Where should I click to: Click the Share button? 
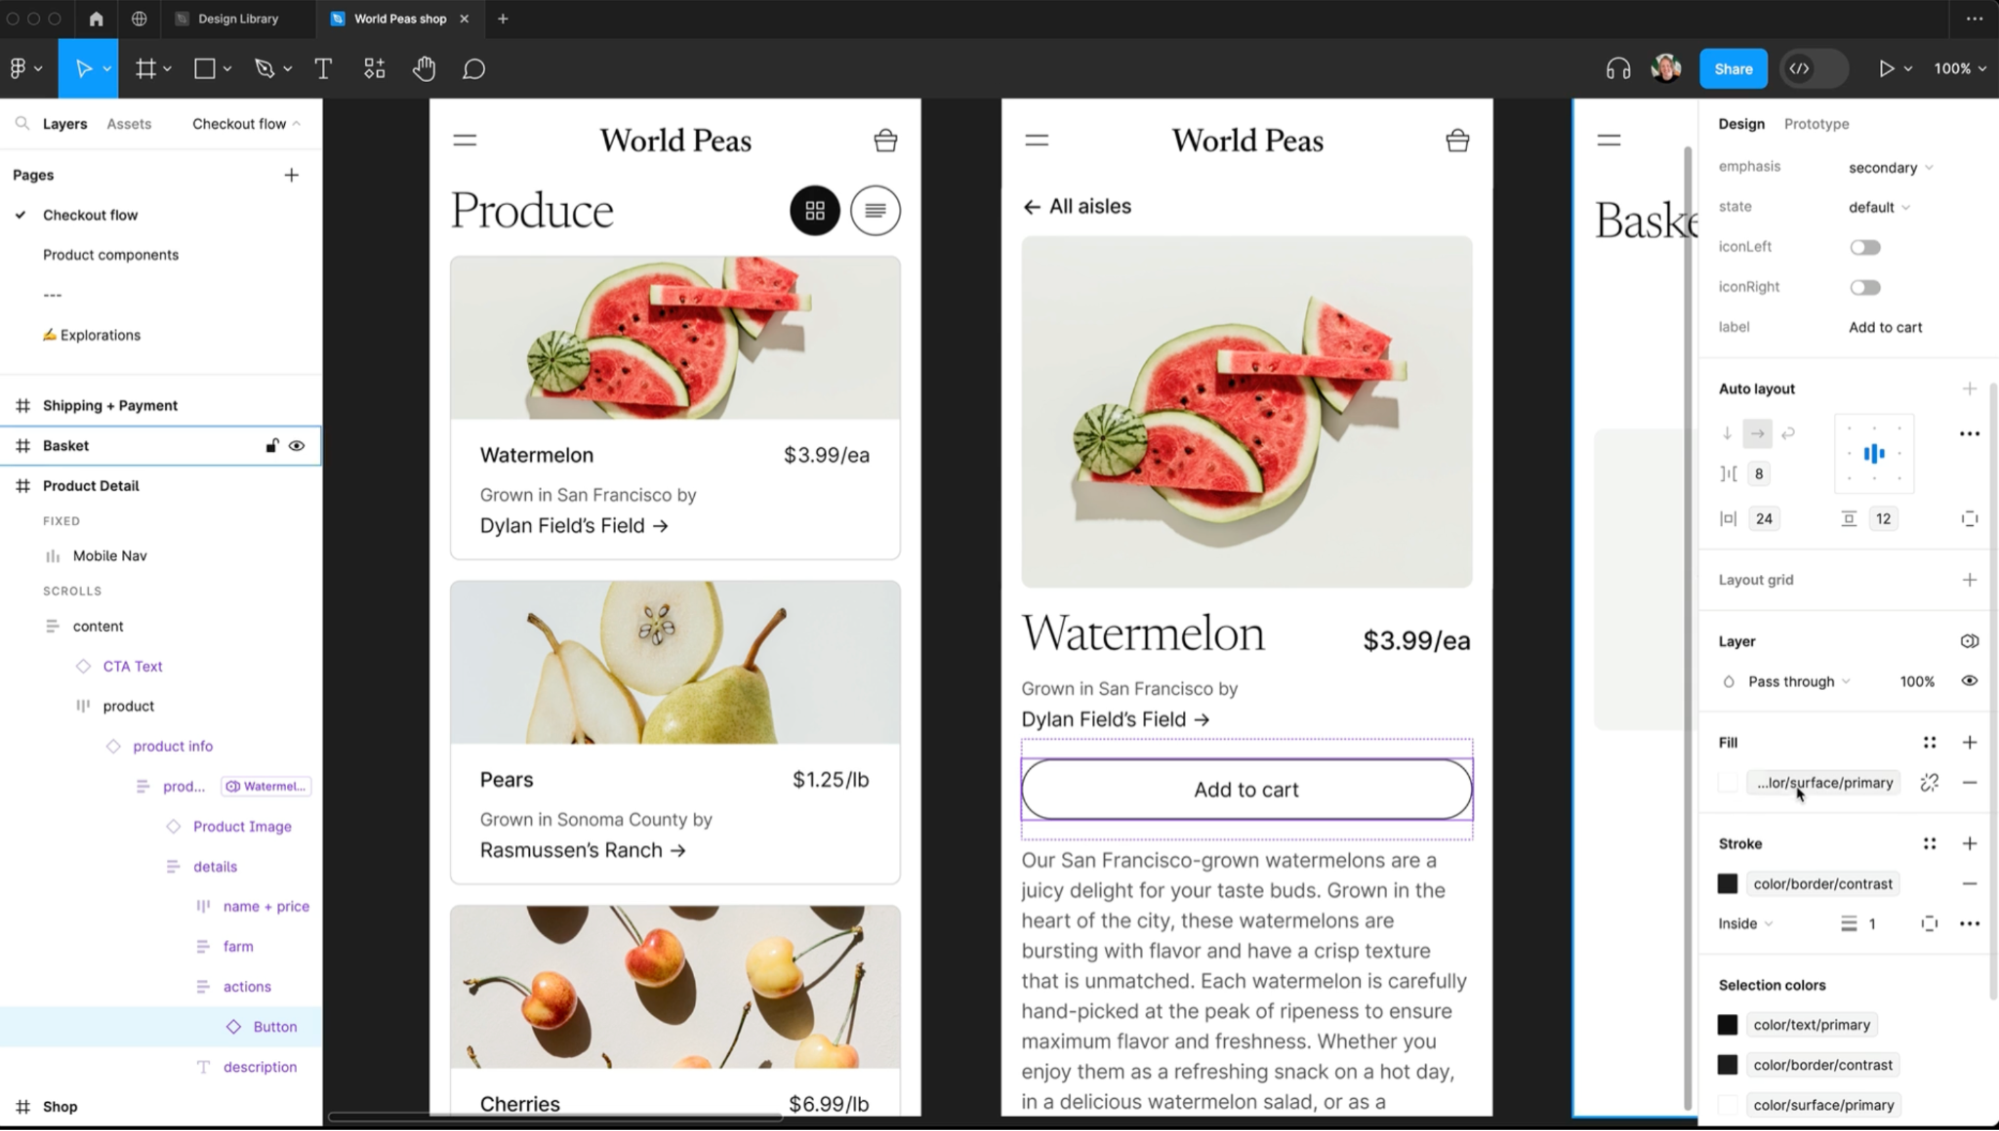click(x=1733, y=69)
